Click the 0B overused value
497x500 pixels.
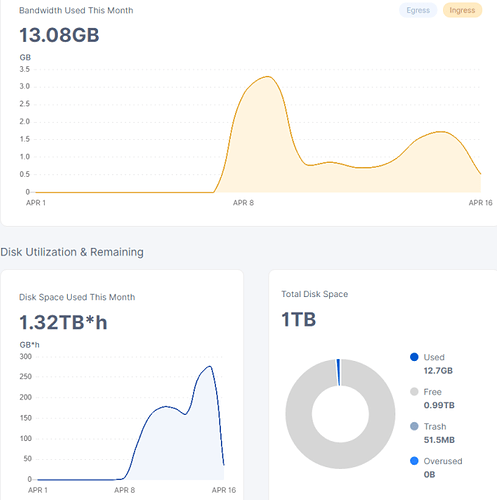tap(429, 475)
